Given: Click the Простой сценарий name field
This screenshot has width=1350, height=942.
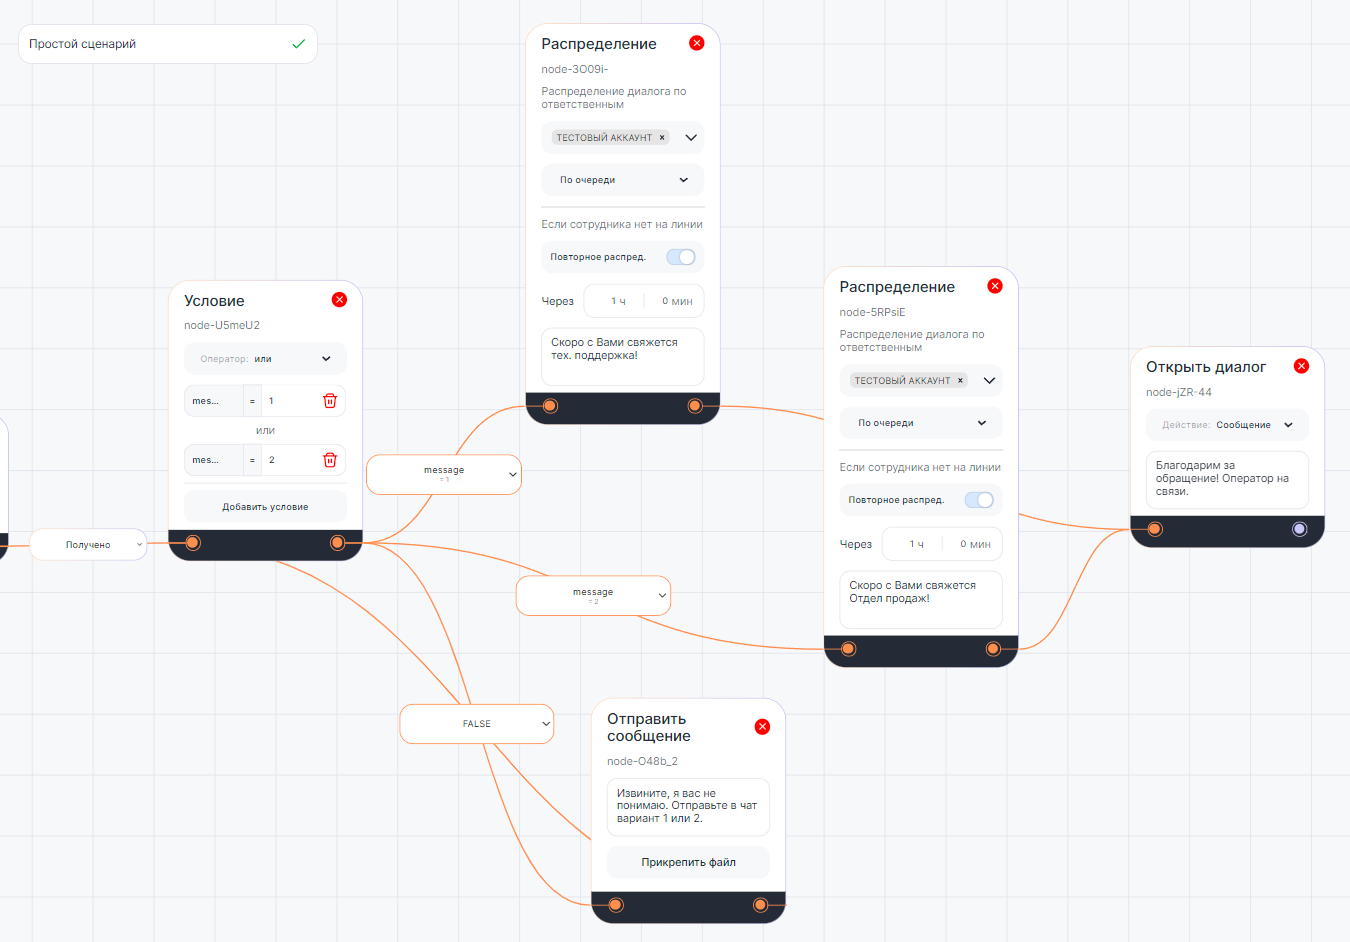Looking at the screenshot, I should tap(150, 44).
